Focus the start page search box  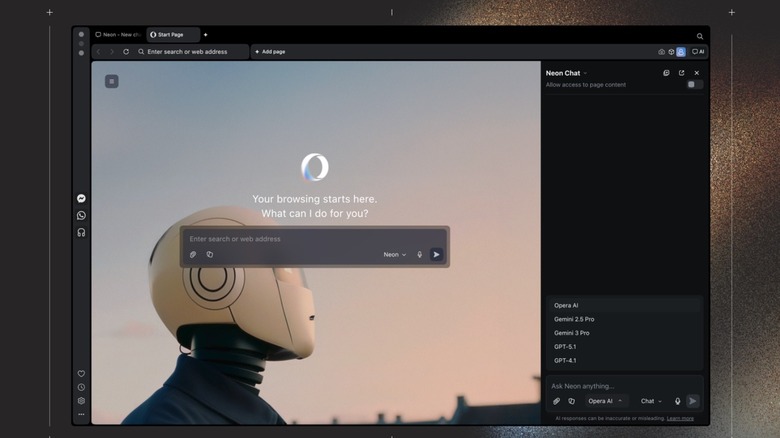(315, 239)
